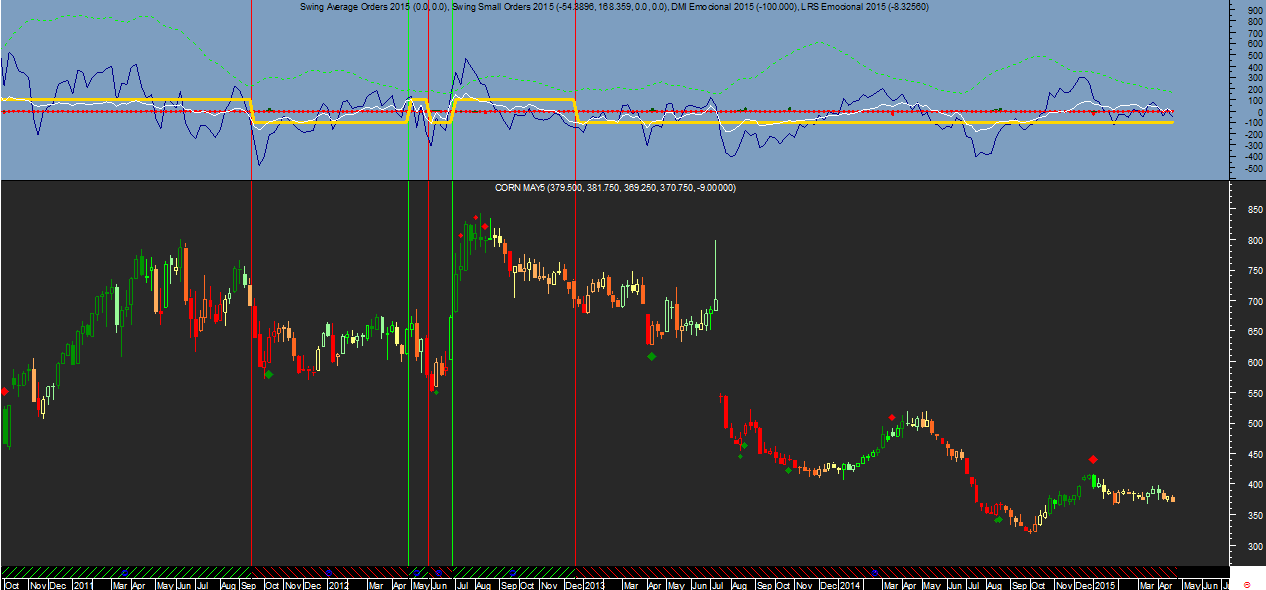The height and width of the screenshot is (590, 1266).
Task: Select the green diamond below the September 2011 low
Action: point(268,374)
